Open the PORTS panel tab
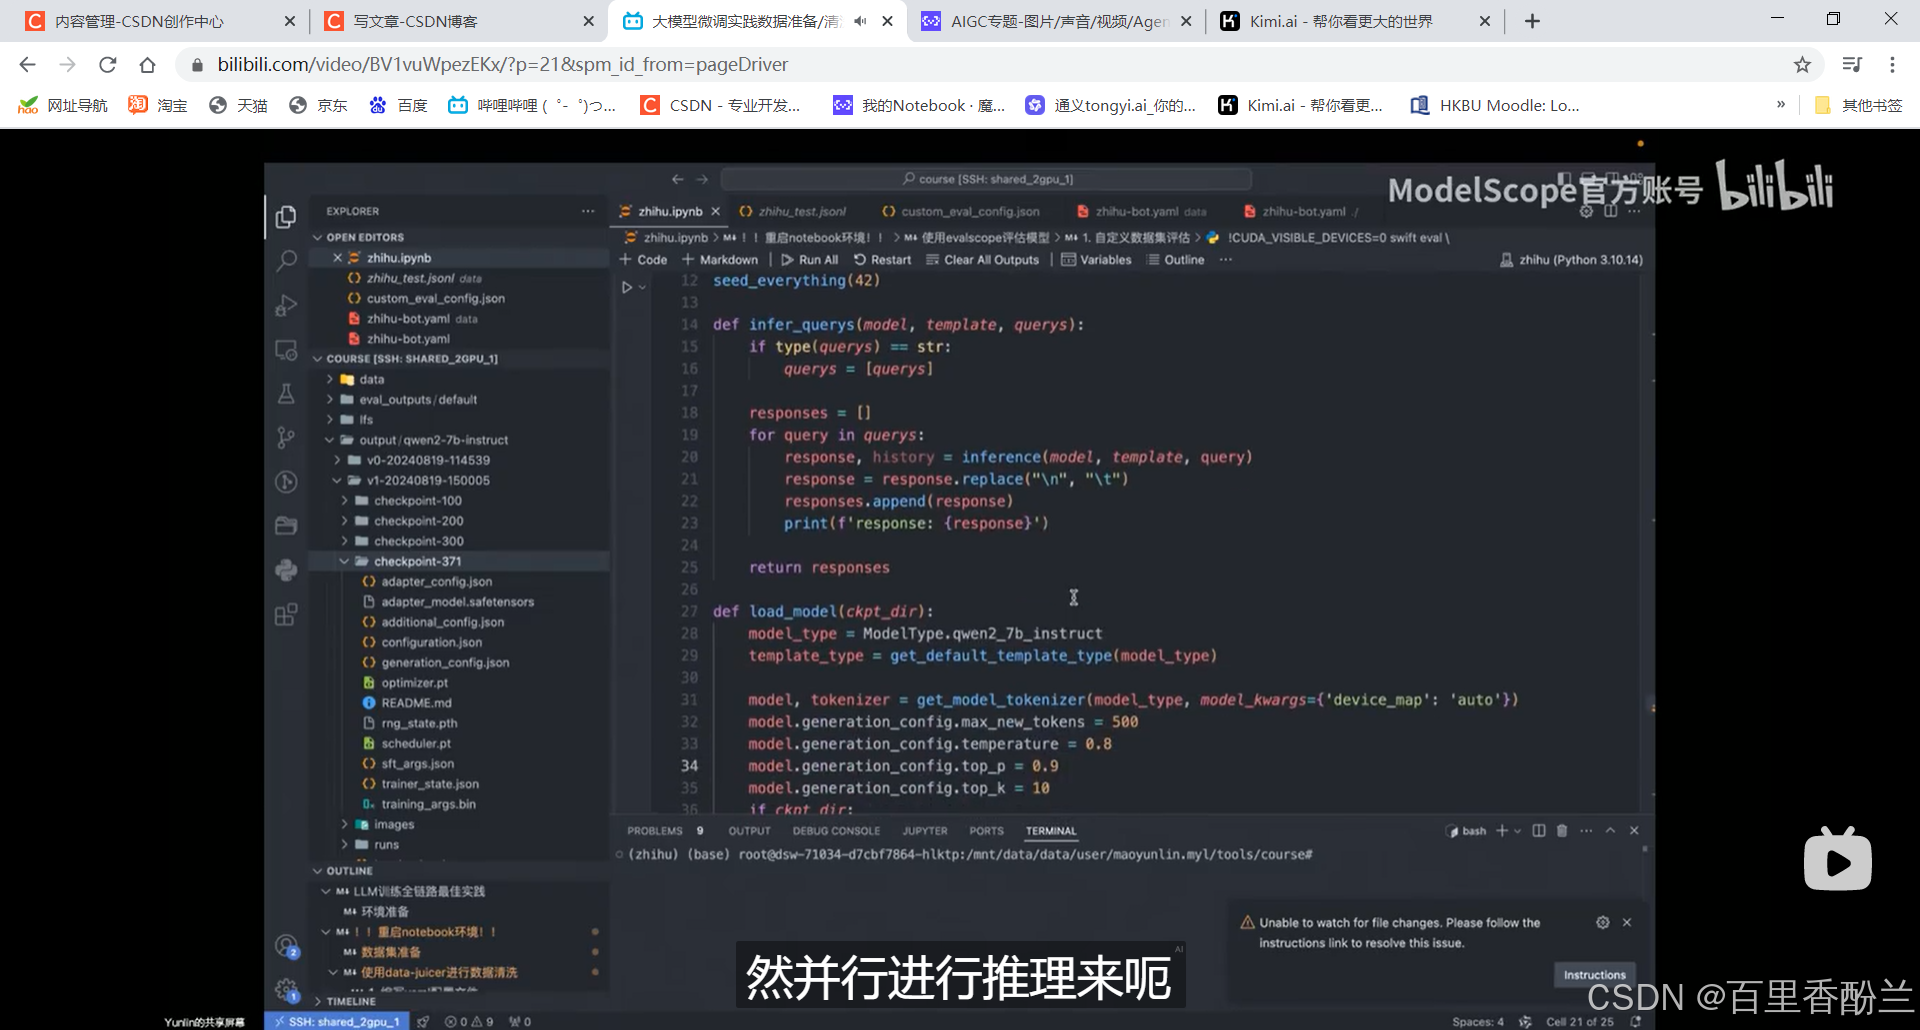Image resolution: width=1920 pixels, height=1030 pixels. coord(986,831)
